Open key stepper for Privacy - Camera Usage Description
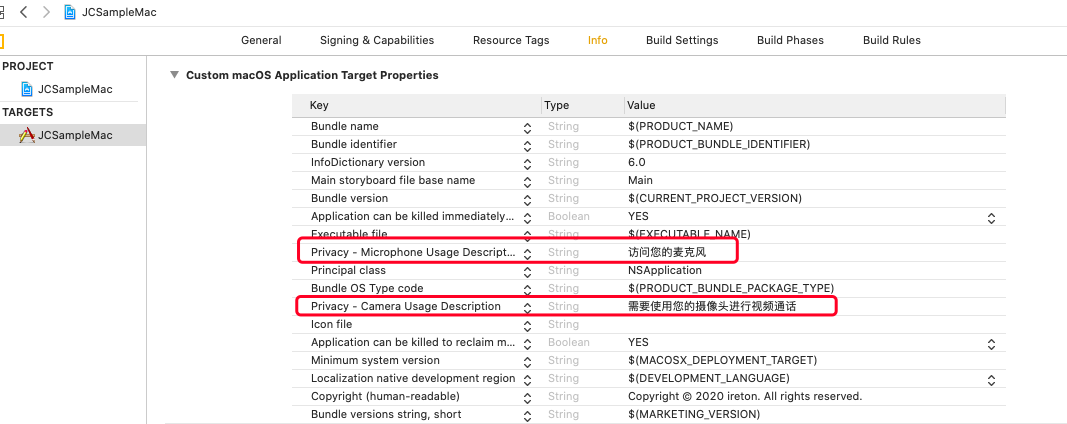 click(527, 307)
